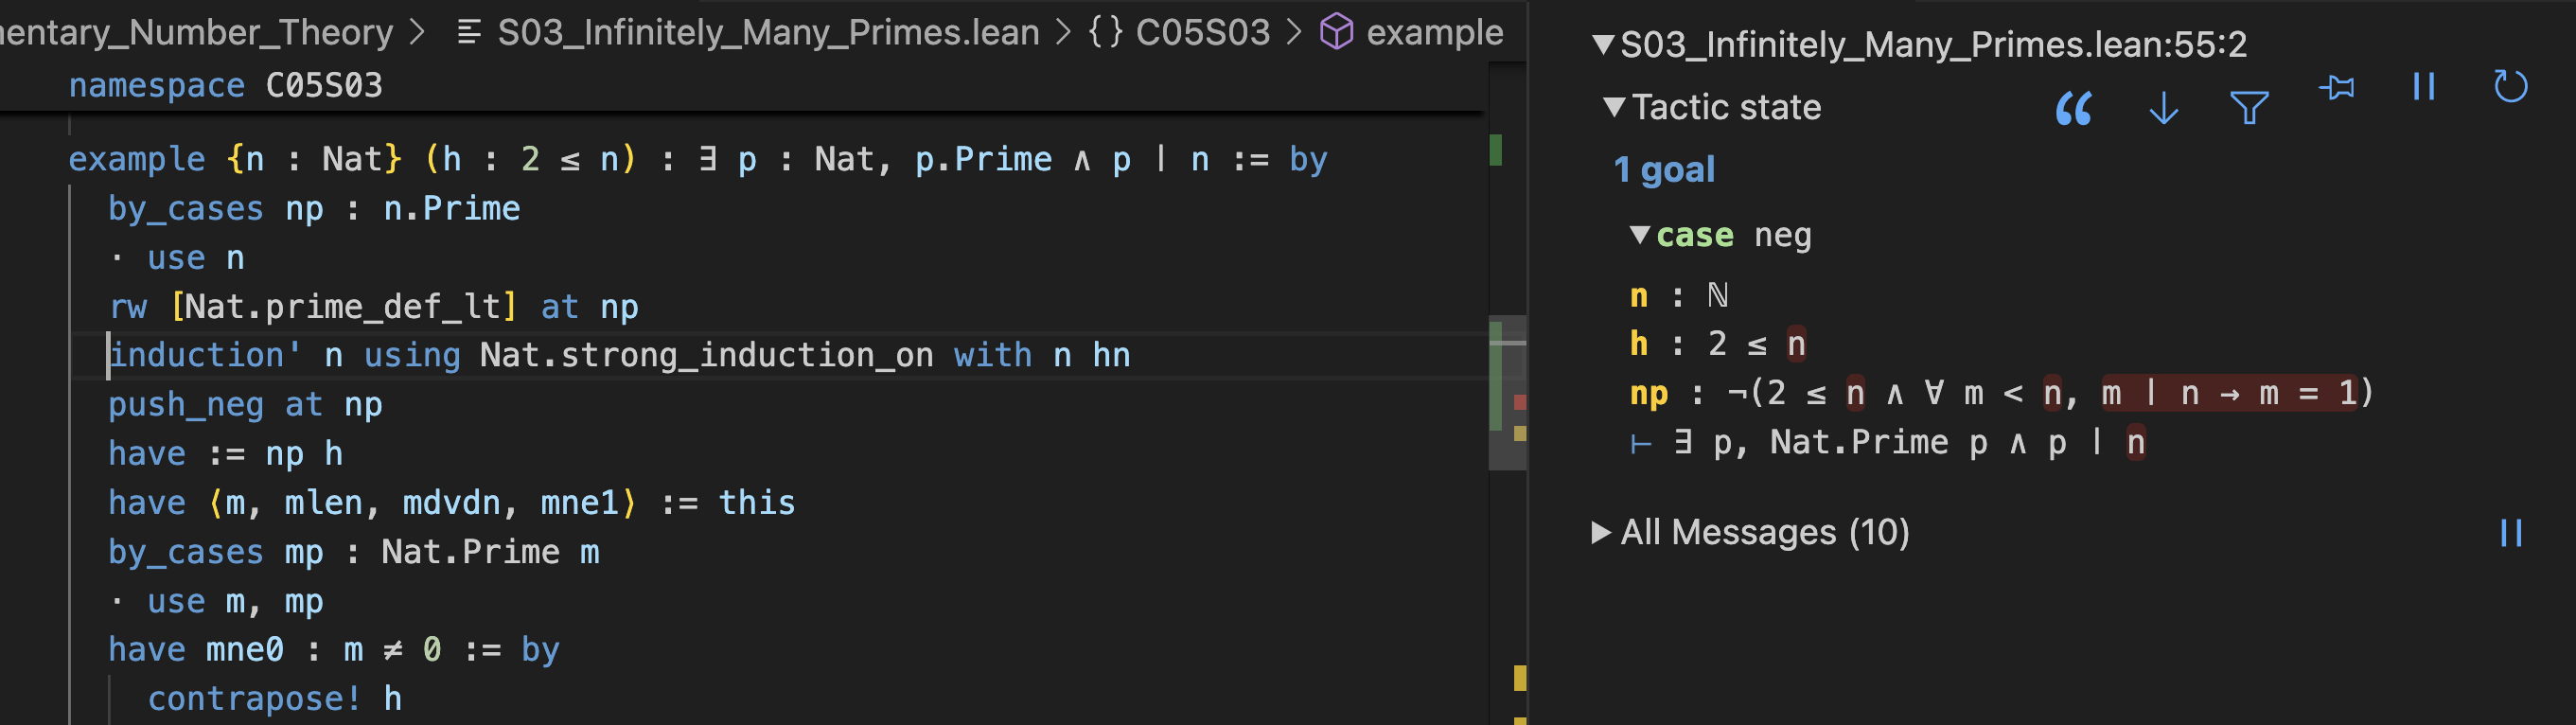Click the 1 goal label

click(x=1664, y=170)
